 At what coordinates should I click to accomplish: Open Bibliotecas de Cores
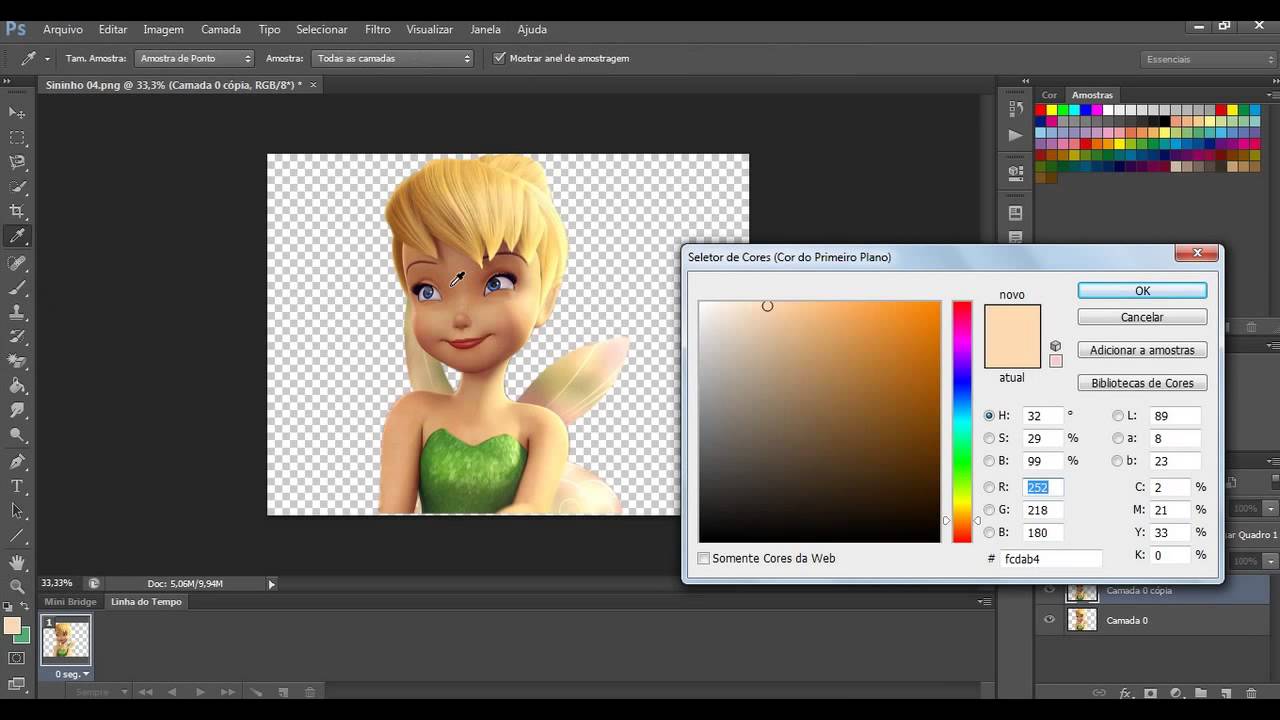click(x=1142, y=383)
